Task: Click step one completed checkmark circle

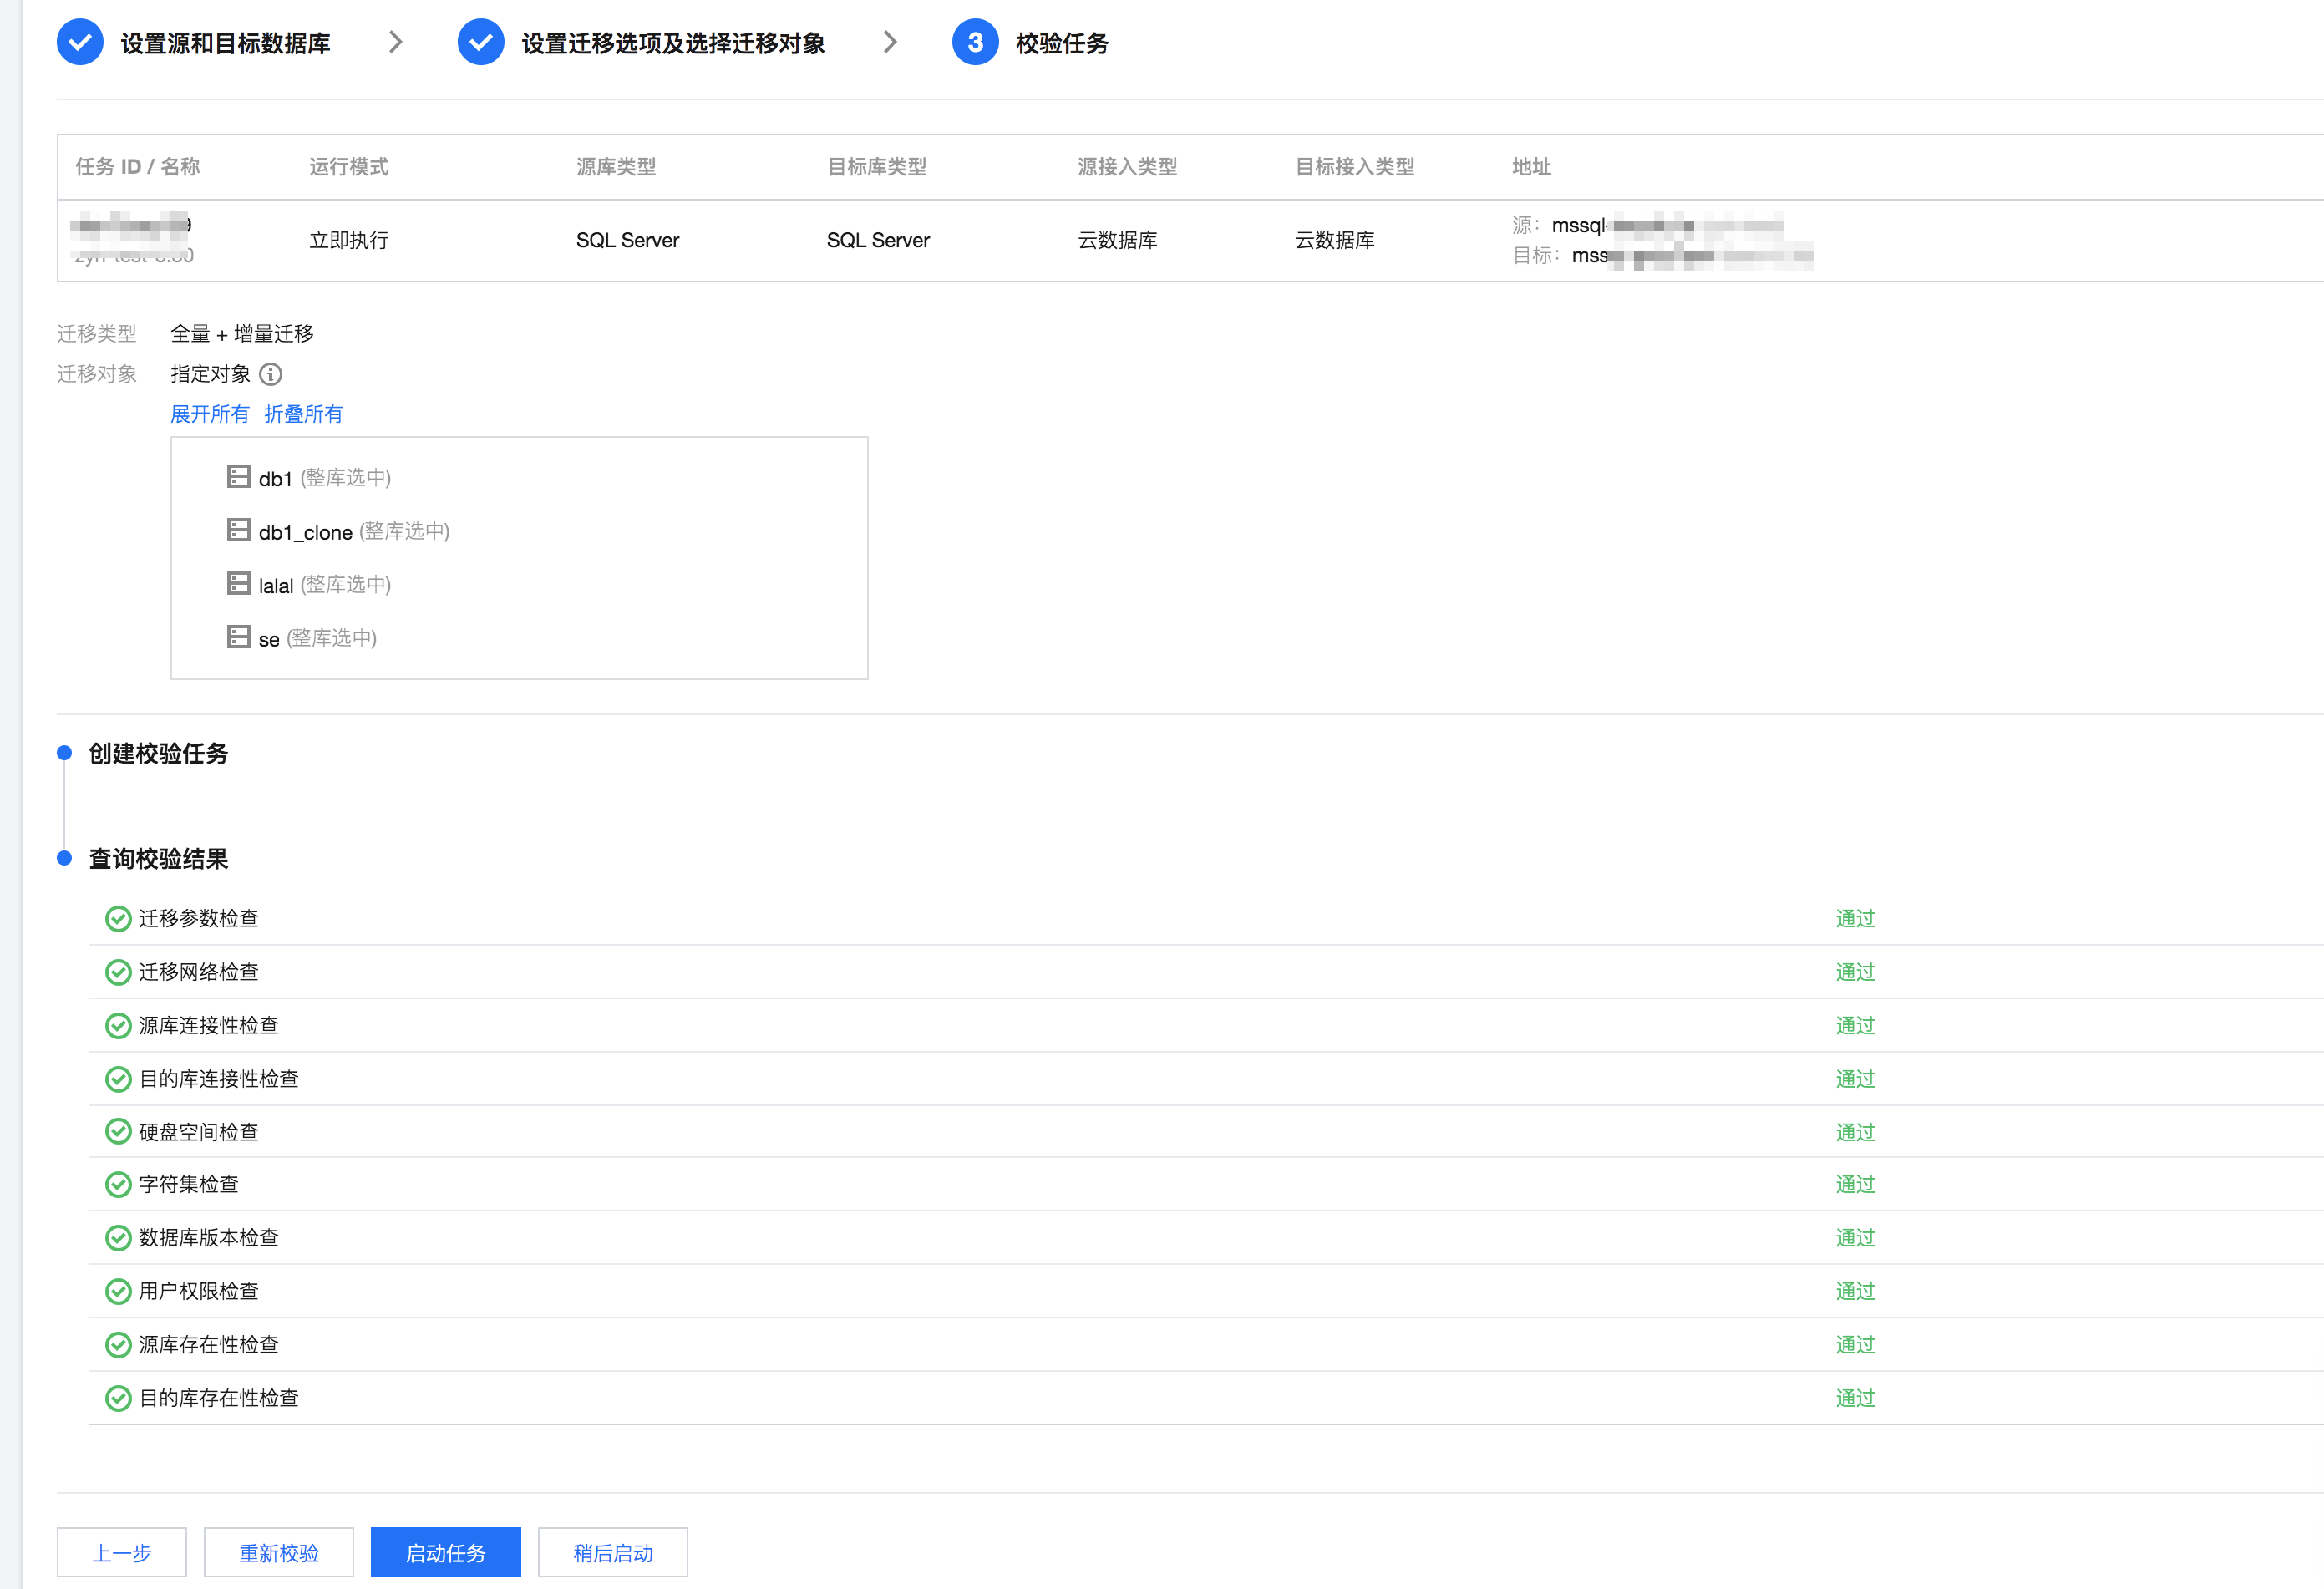Action: coord(80,43)
